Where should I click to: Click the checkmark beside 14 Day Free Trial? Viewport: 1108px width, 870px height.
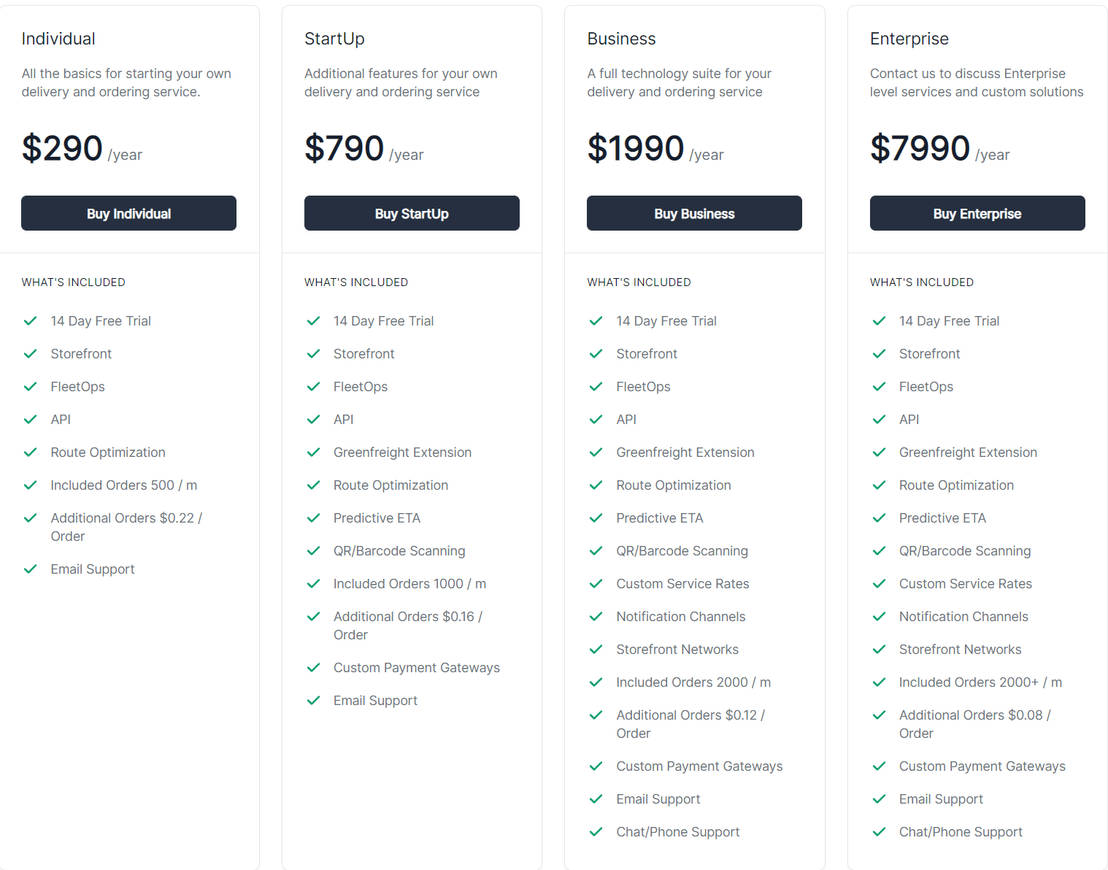[30, 321]
